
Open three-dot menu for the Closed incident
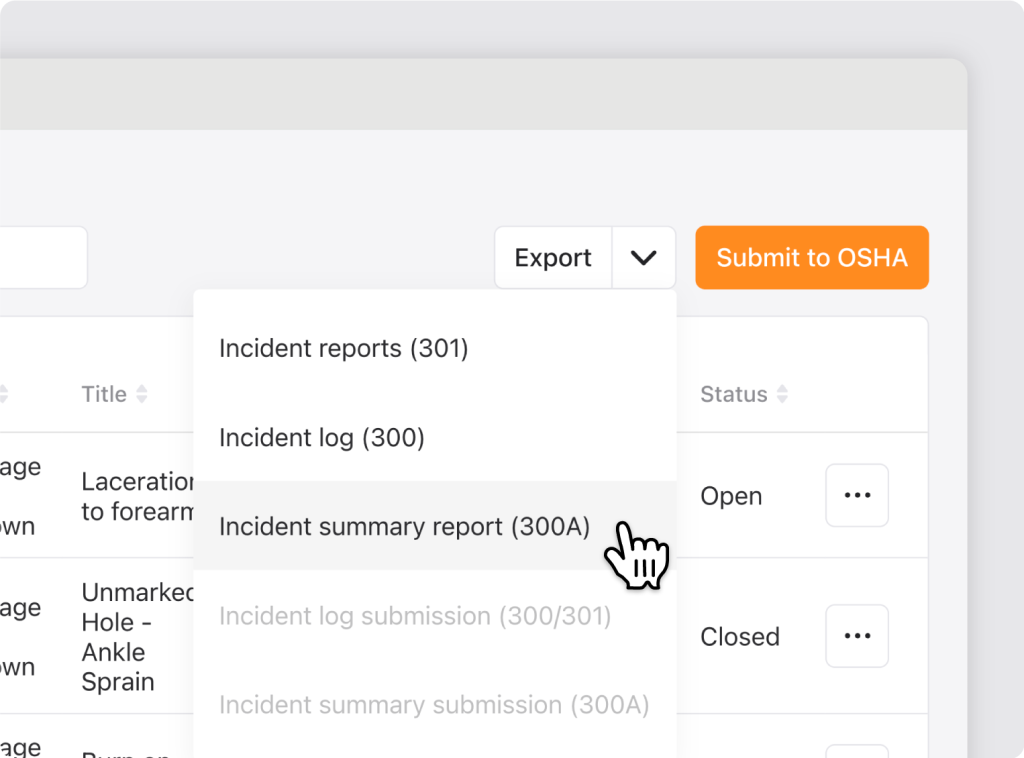(857, 636)
